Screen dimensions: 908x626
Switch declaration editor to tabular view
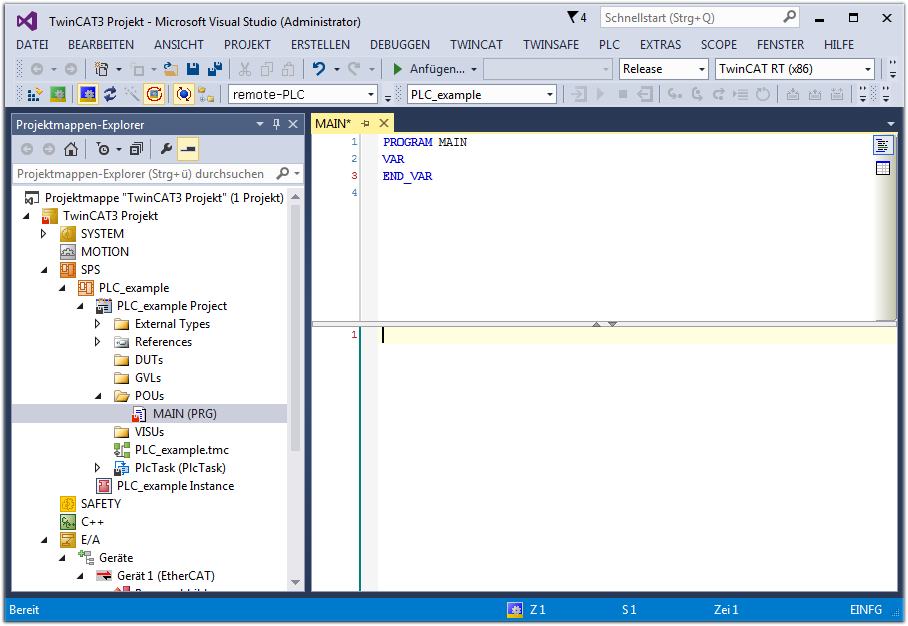882,168
